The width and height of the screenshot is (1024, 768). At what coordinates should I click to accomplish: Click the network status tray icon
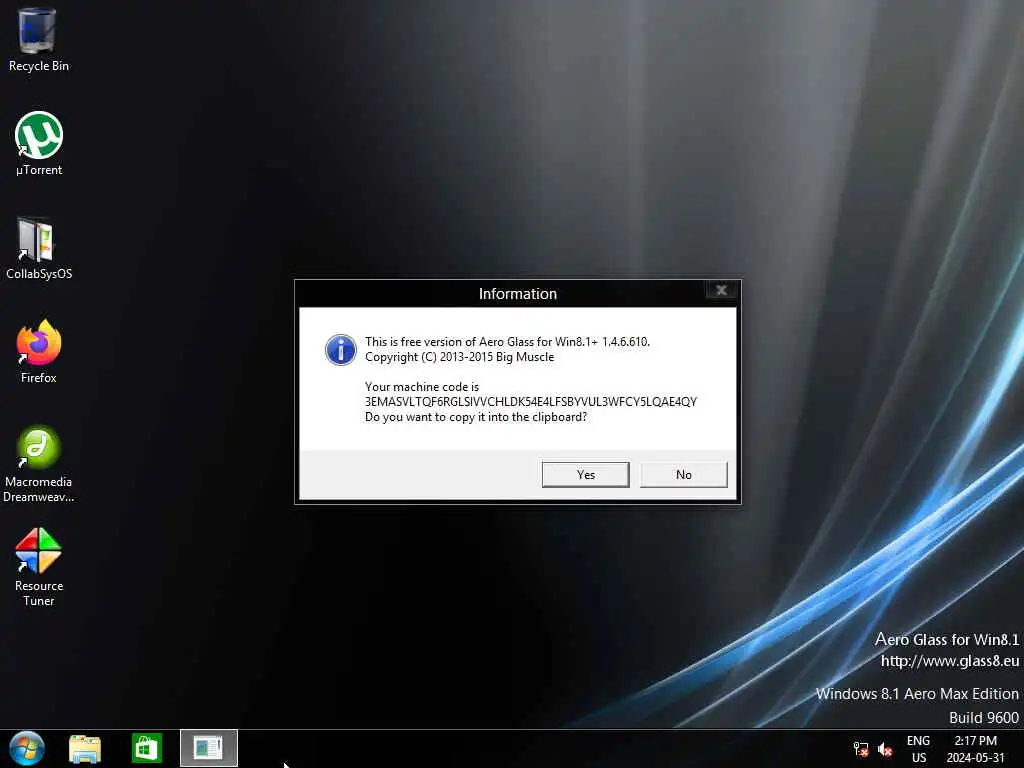[861, 749]
